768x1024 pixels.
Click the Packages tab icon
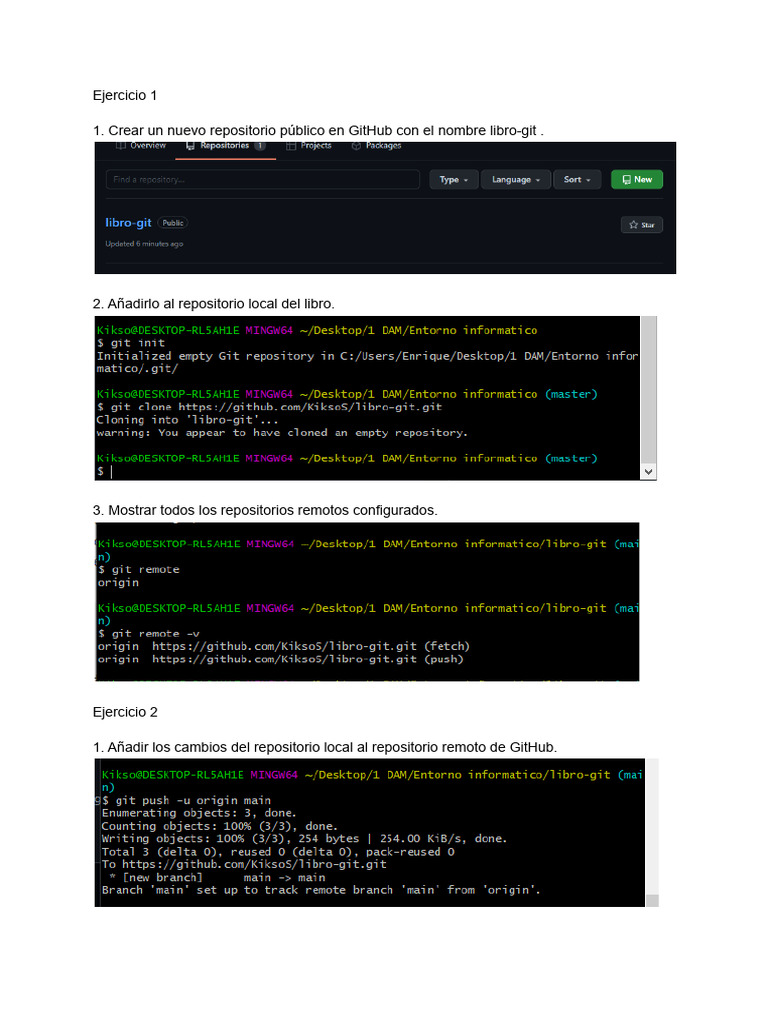[x=356, y=146]
